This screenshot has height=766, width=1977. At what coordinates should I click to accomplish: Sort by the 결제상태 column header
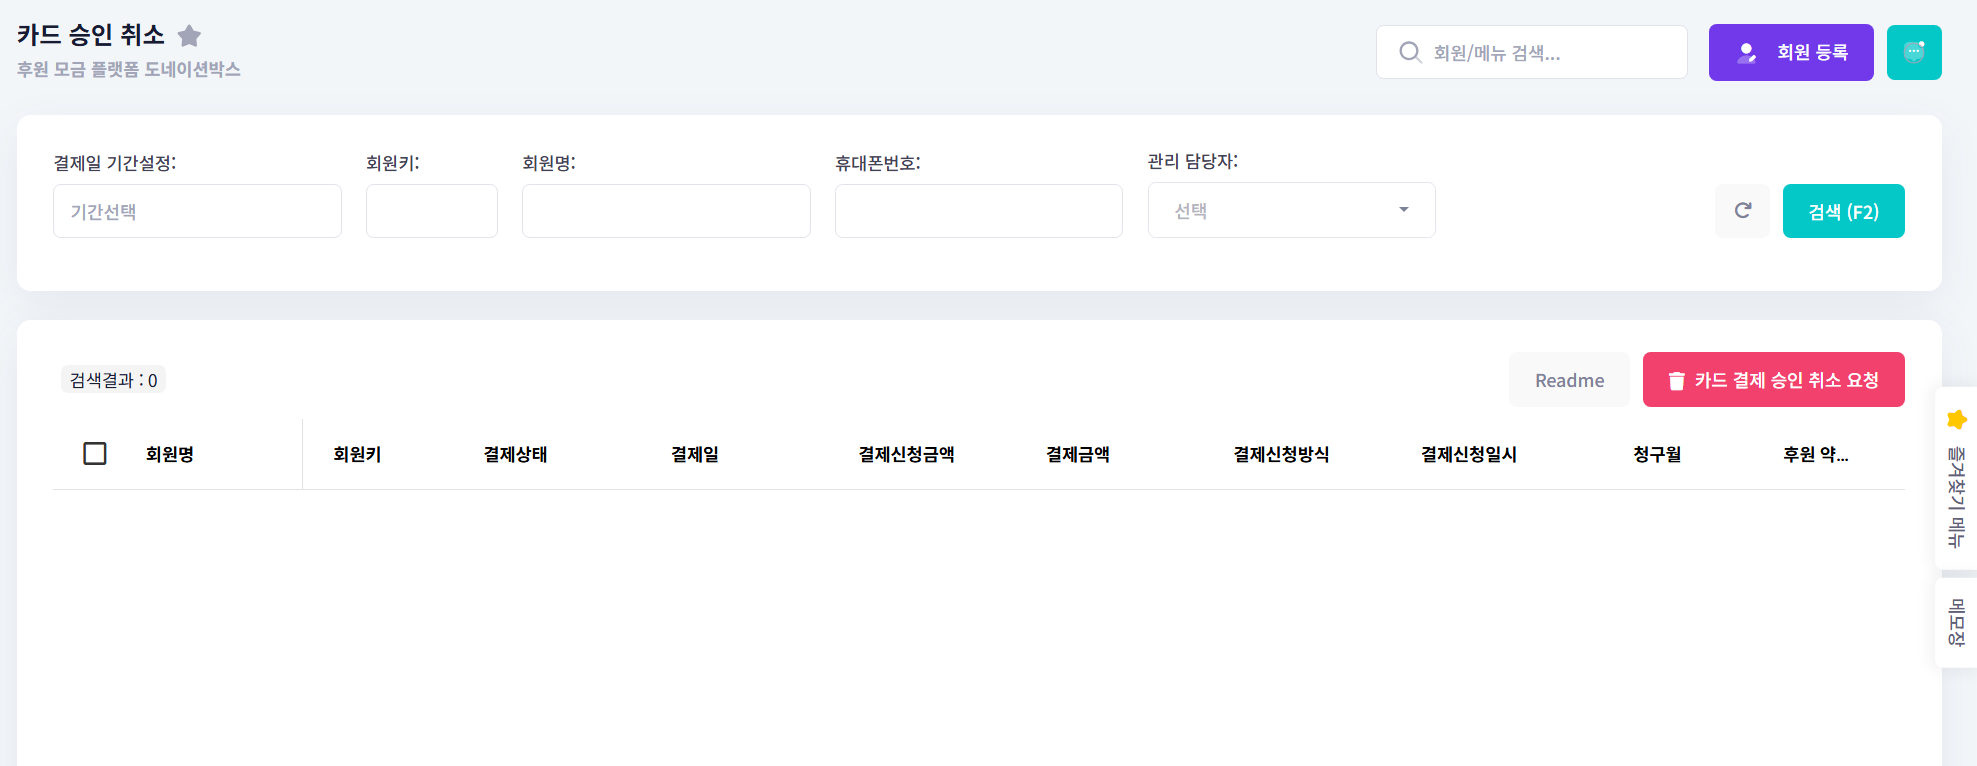click(x=515, y=454)
